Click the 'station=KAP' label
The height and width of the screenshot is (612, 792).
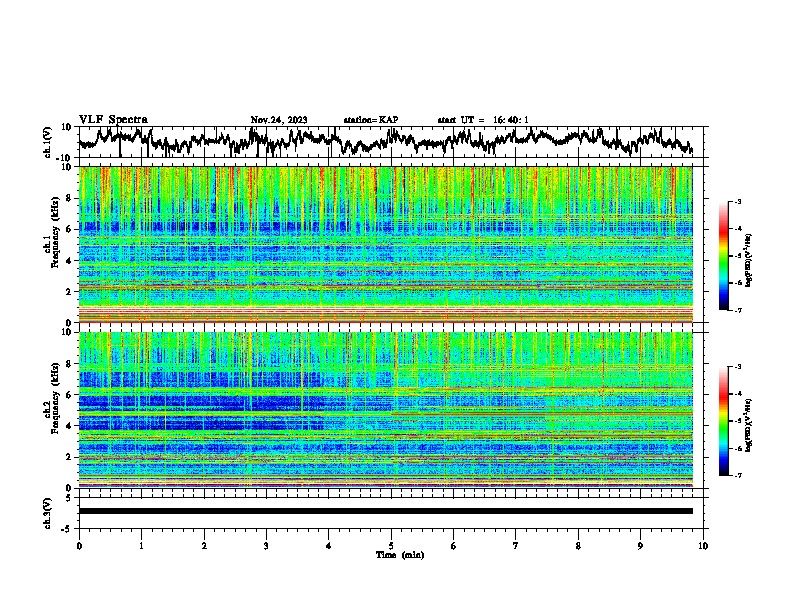pos(371,120)
